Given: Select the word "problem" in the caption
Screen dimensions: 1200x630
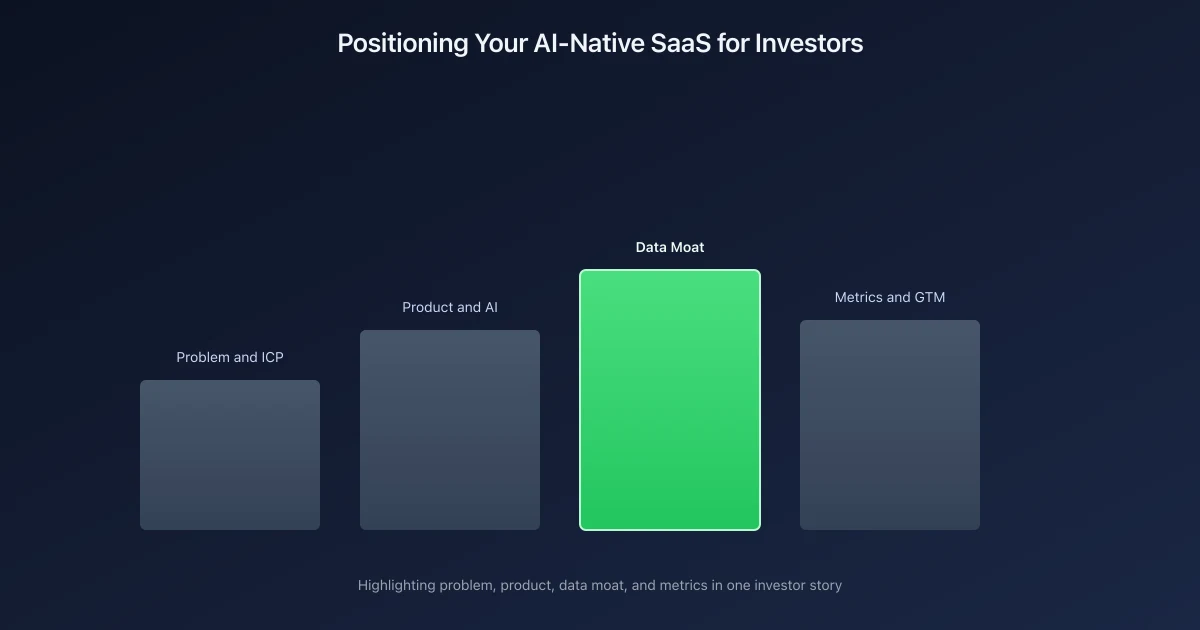Looking at the screenshot, I should click(467, 585).
